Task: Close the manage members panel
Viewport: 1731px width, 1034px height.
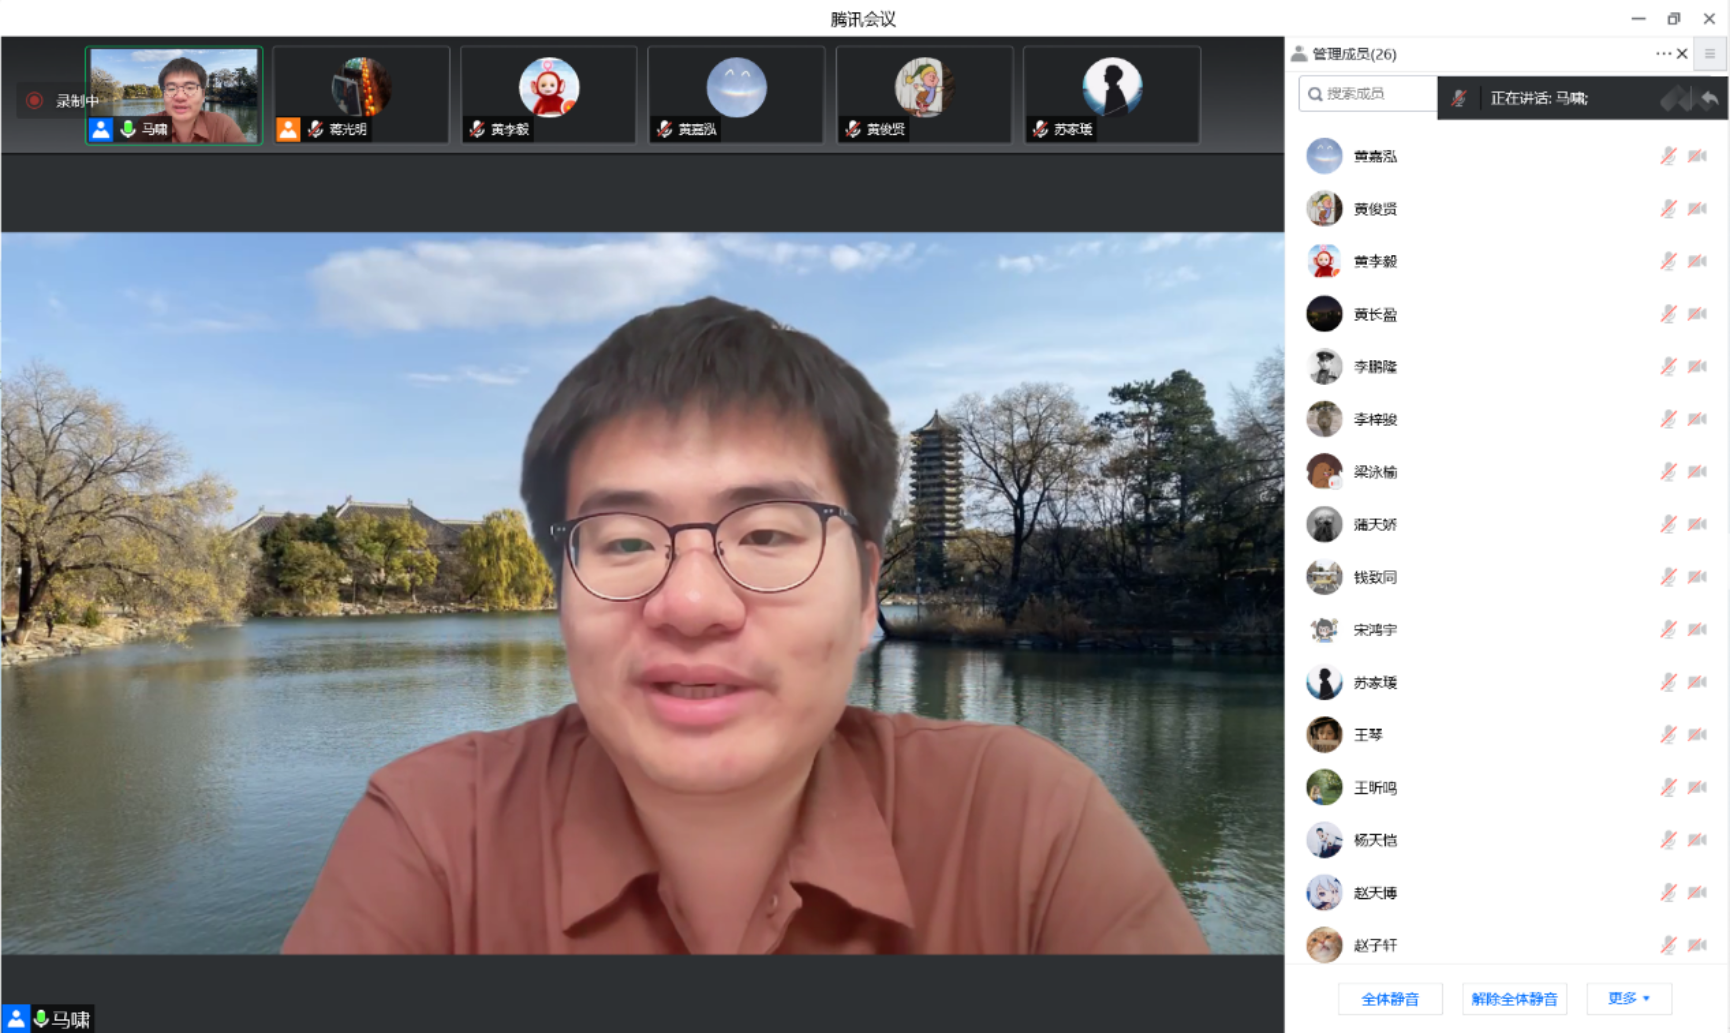Action: click(x=1682, y=54)
